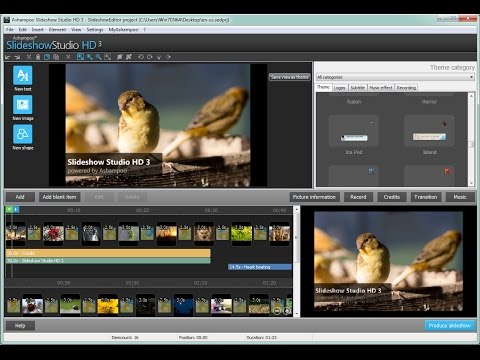The height and width of the screenshot is (360, 480).
Task: Open the File menu
Action: click(10, 30)
